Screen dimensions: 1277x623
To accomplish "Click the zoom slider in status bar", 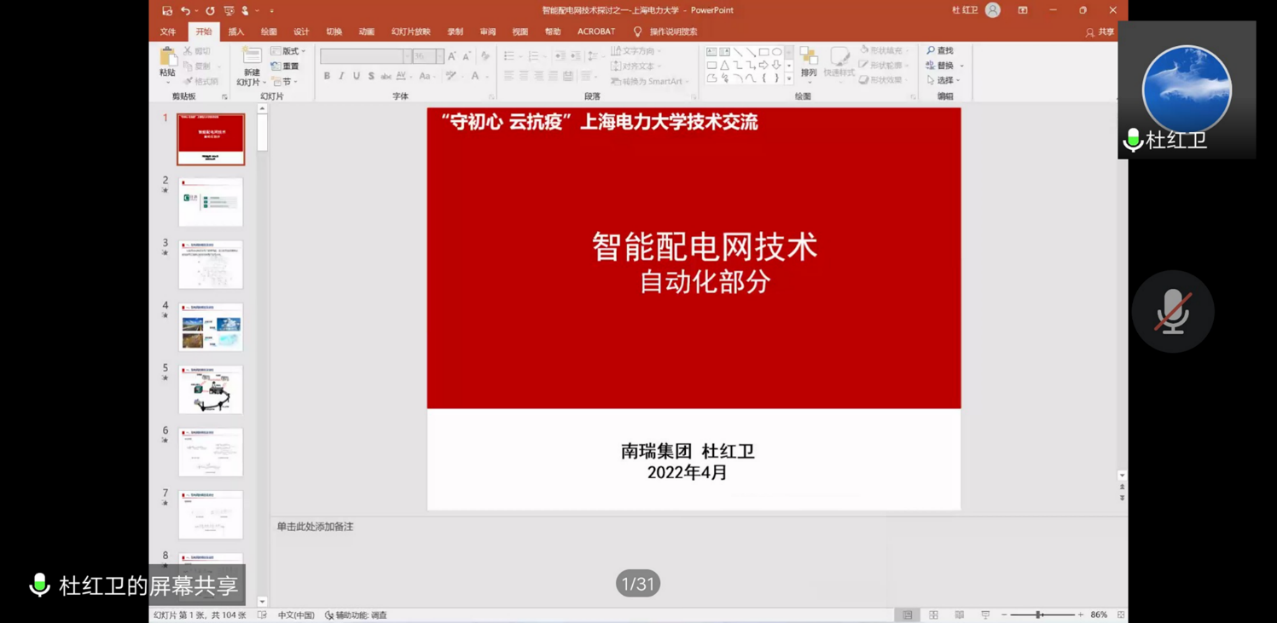I will (x=1039, y=615).
